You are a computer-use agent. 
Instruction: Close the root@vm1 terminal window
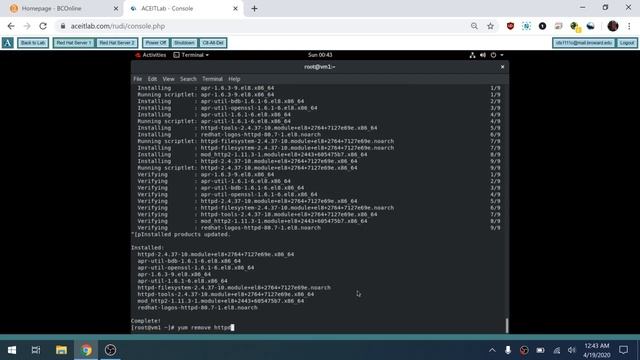(502, 67)
